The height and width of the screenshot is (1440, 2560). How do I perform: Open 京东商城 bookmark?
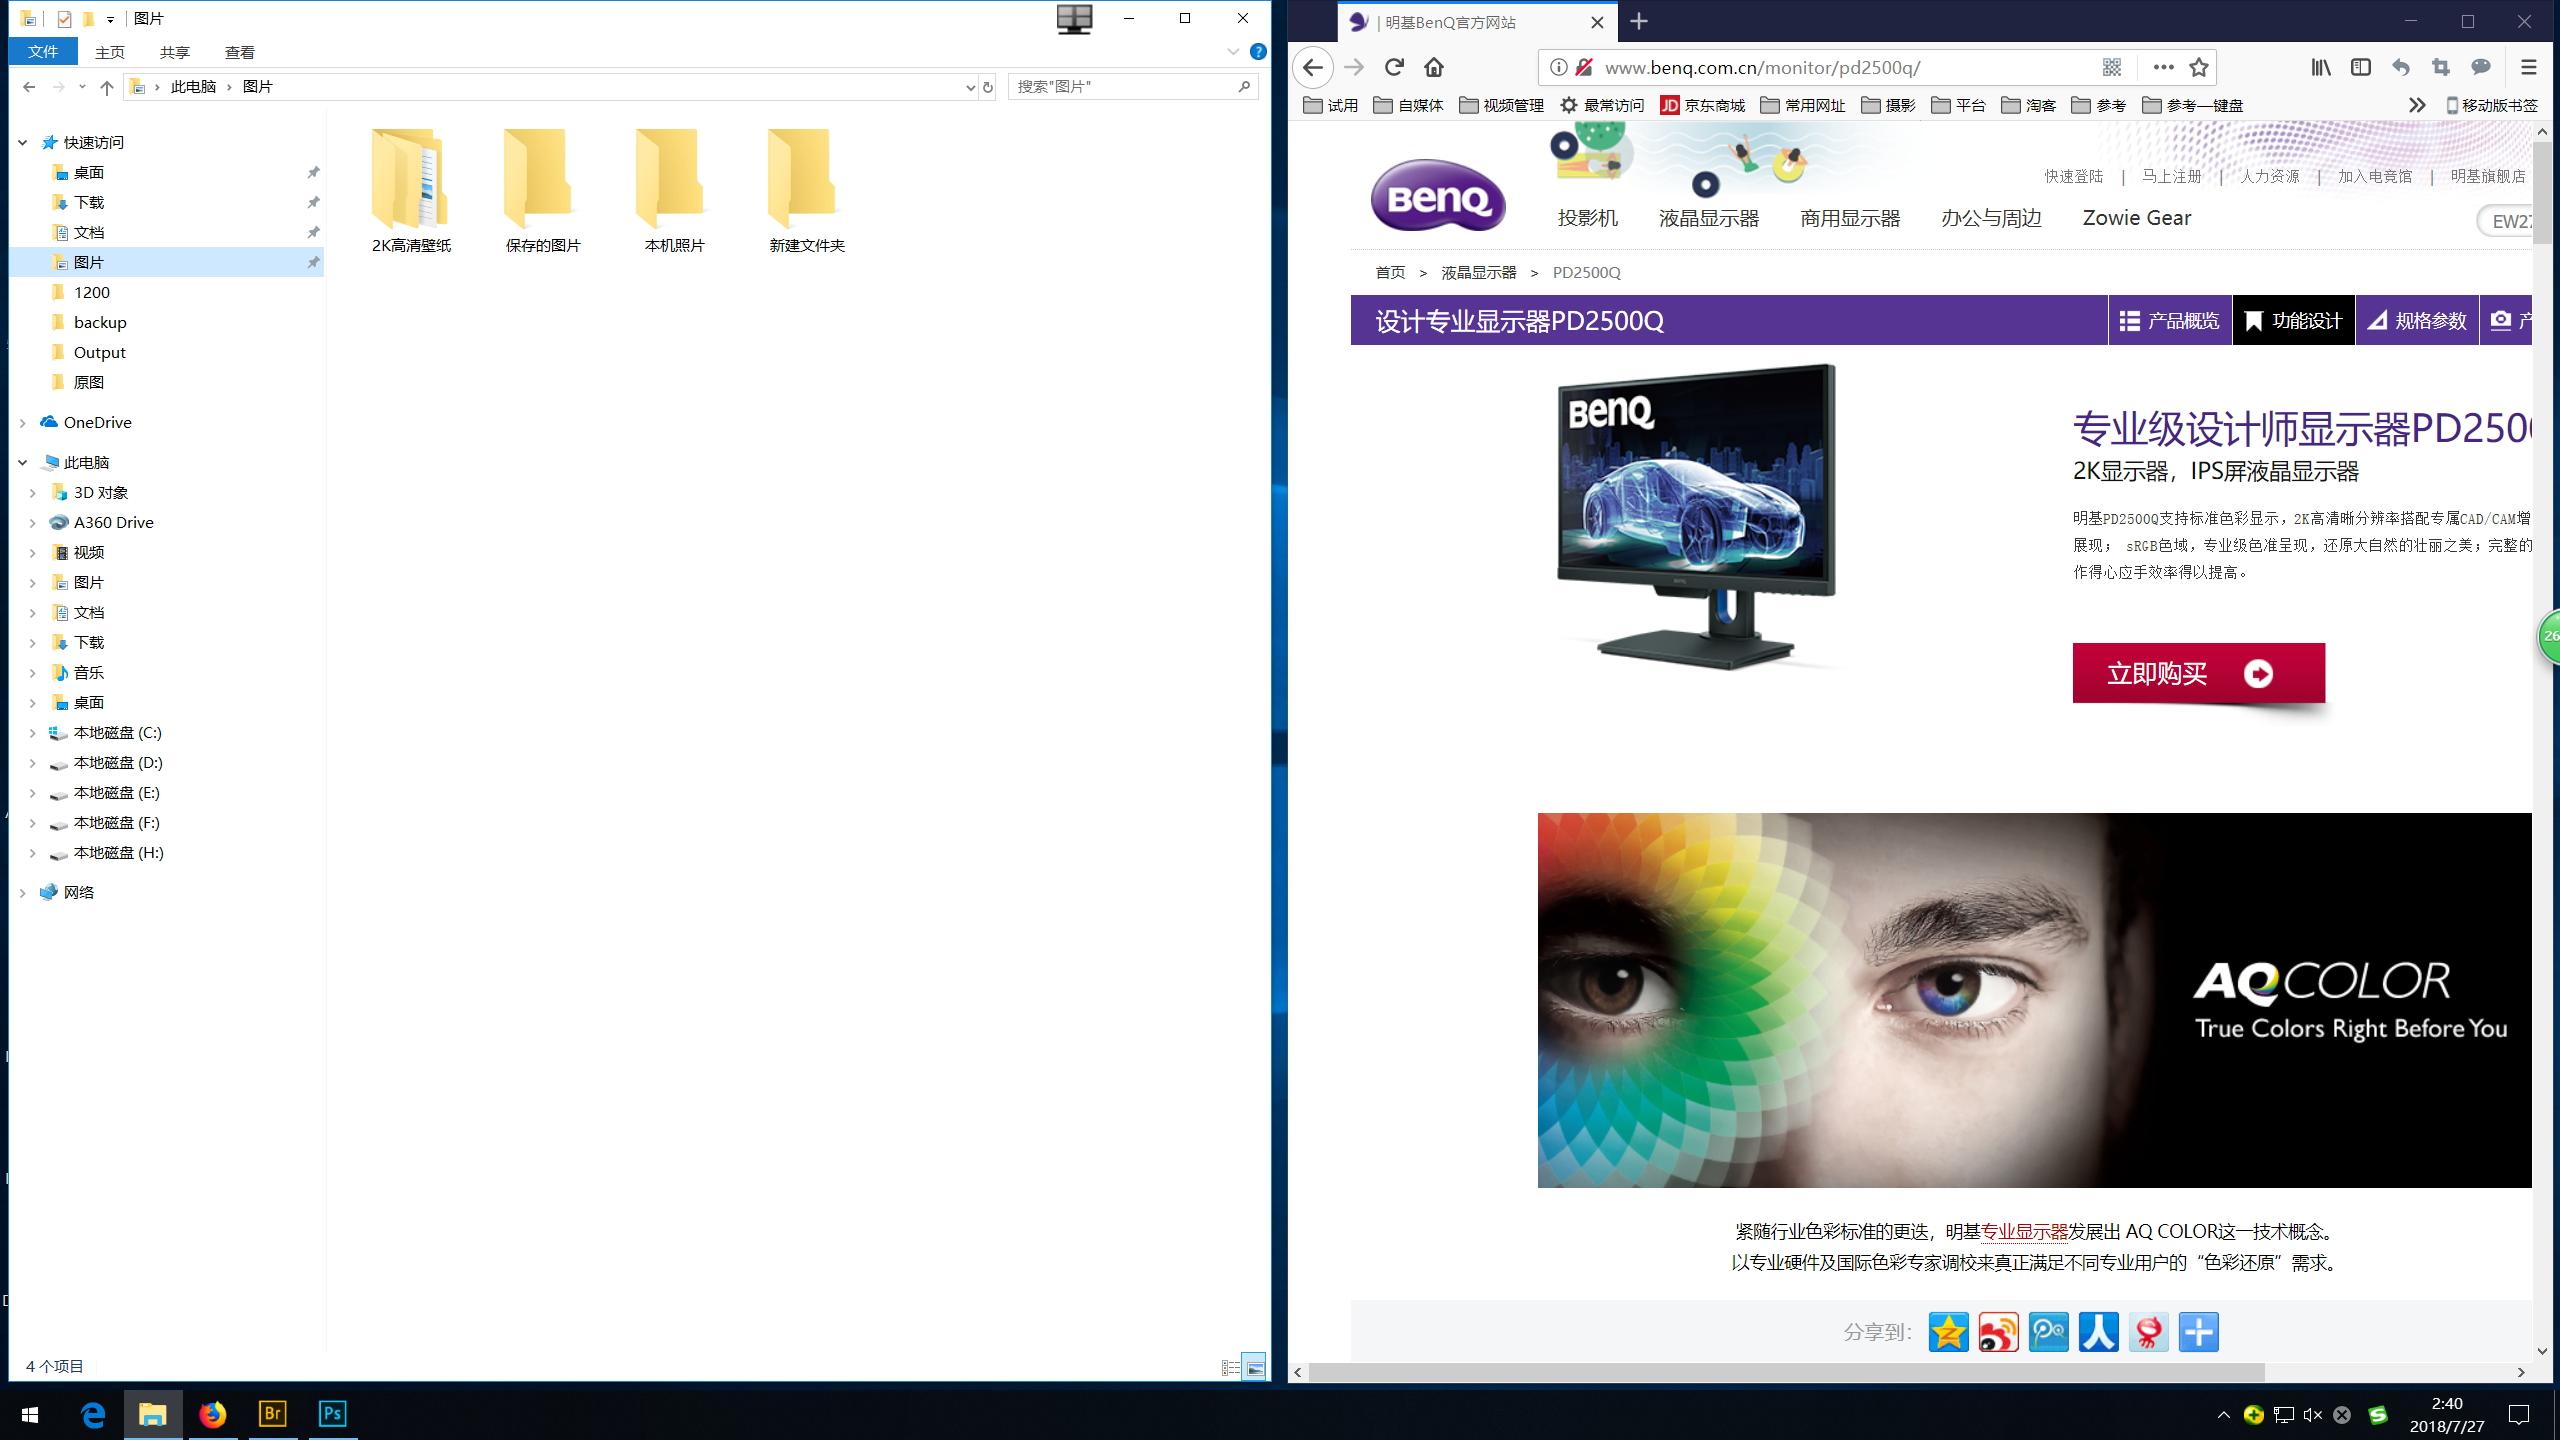pos(1702,105)
